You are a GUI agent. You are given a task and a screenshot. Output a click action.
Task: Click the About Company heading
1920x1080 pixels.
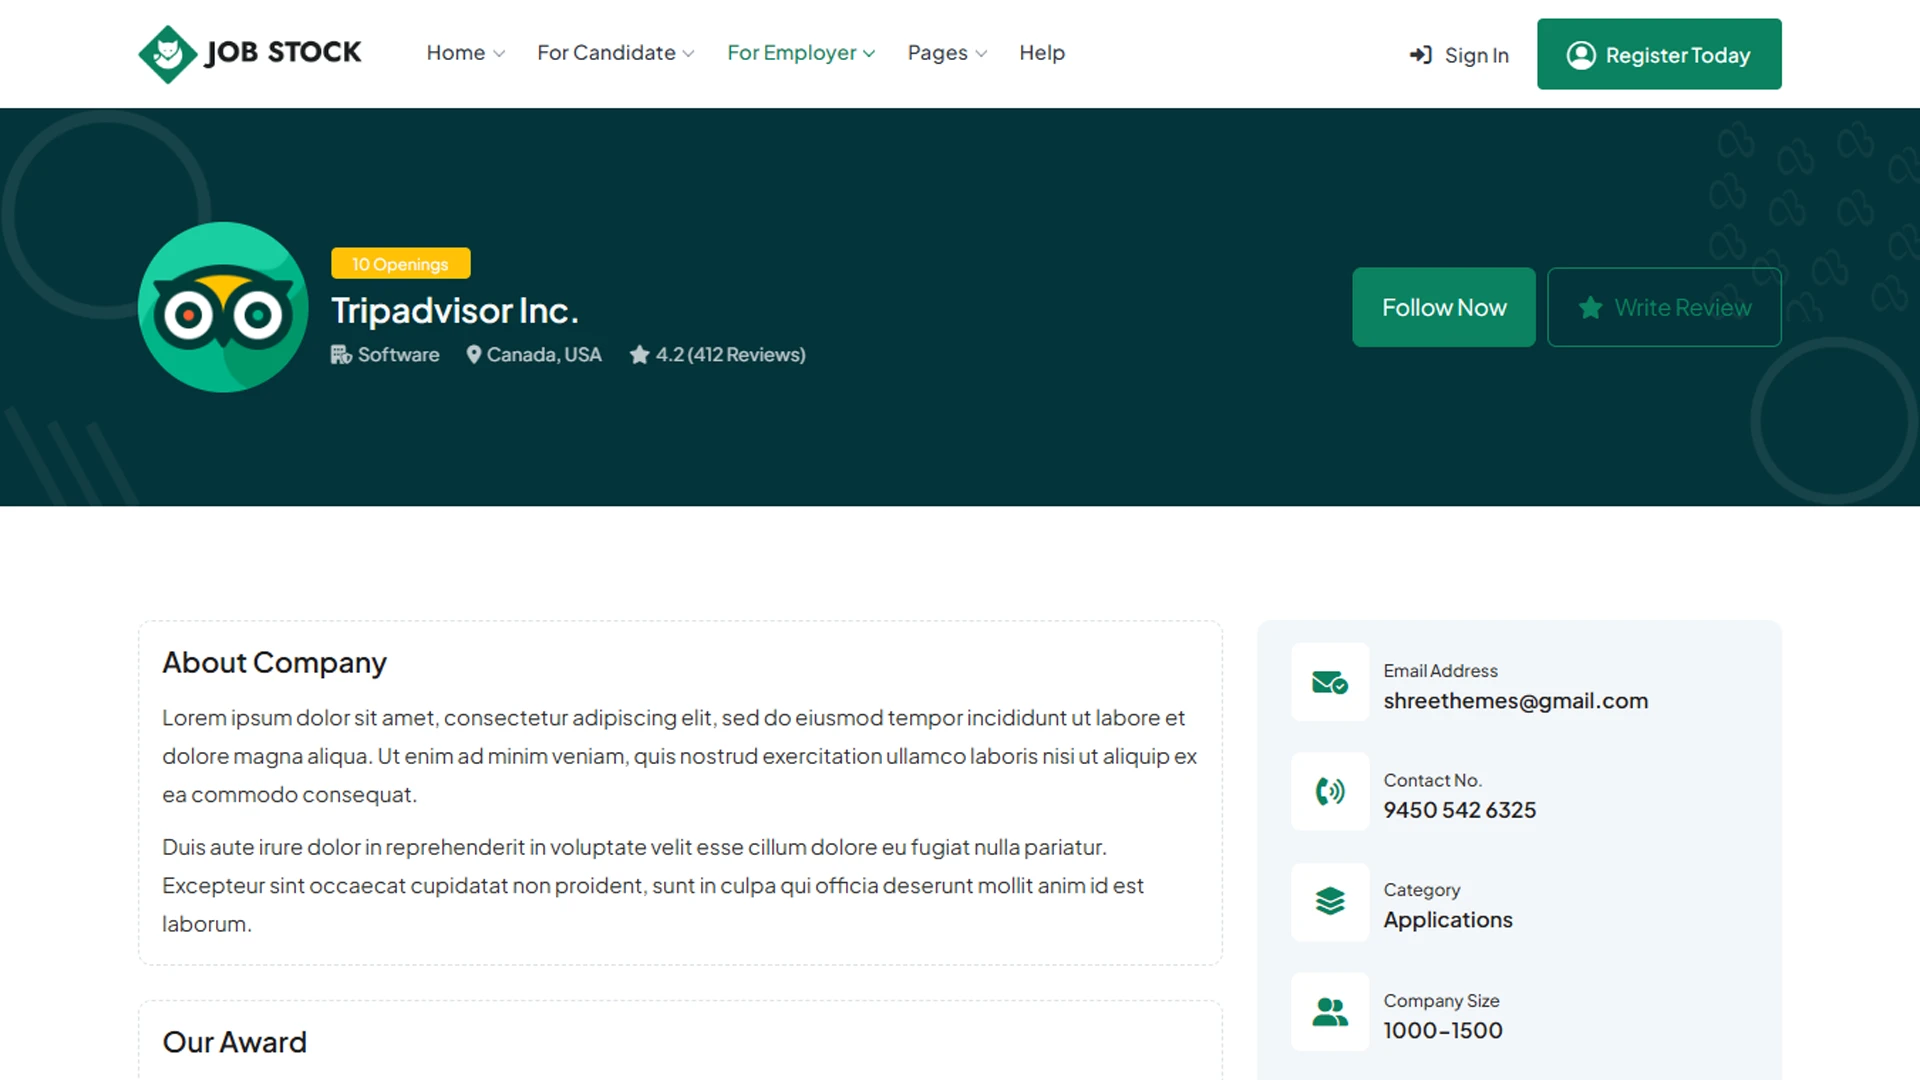coord(274,663)
